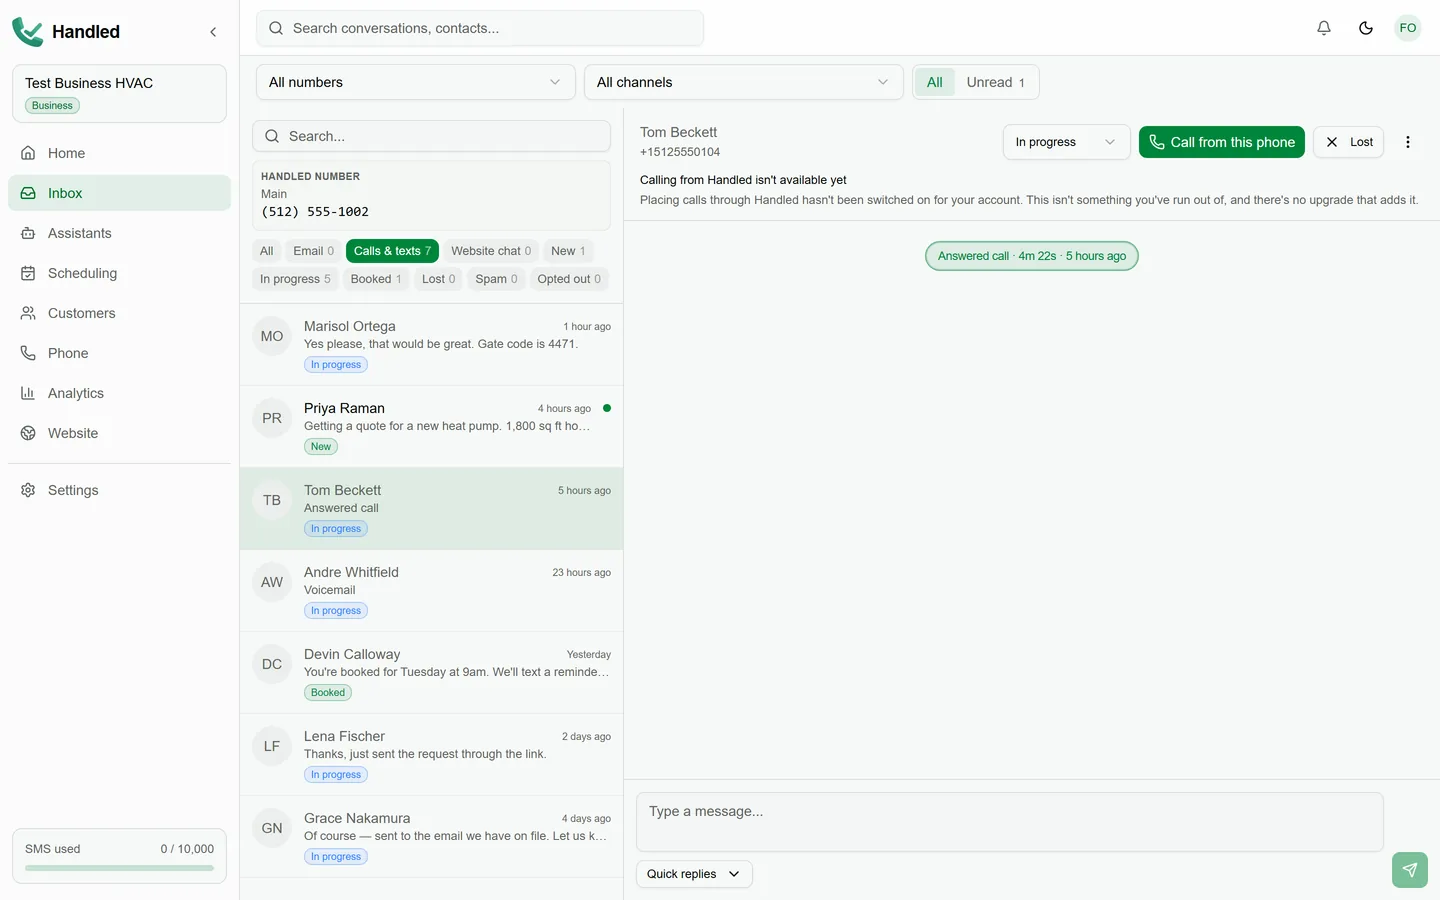Click the Answered call 4m 22s badge
This screenshot has width=1440, height=900.
click(x=1032, y=256)
